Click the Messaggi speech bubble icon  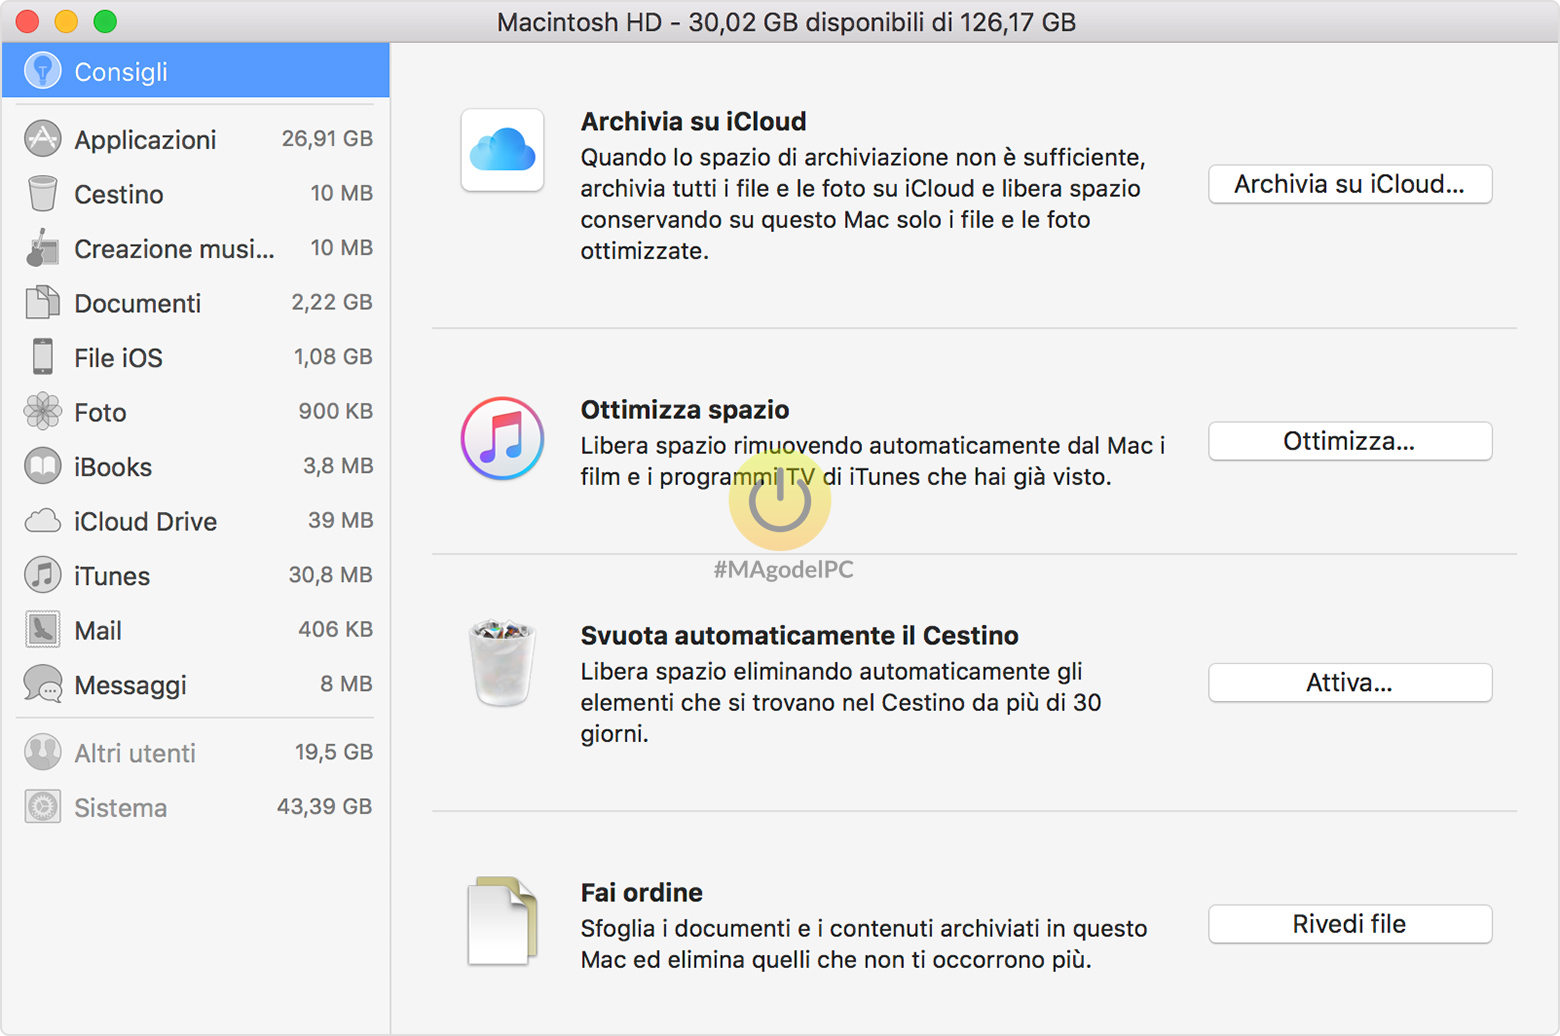(x=42, y=685)
